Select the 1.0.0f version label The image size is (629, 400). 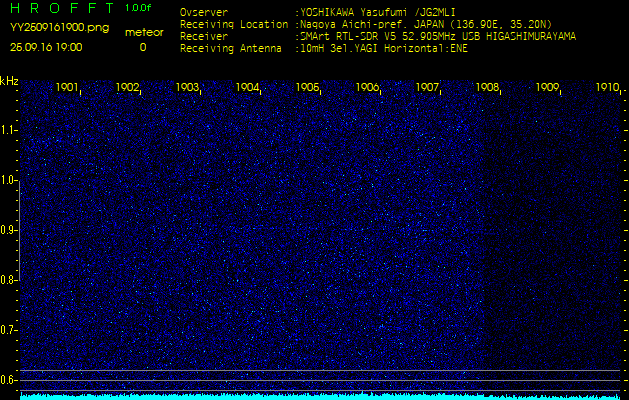pyautogui.click(x=139, y=9)
